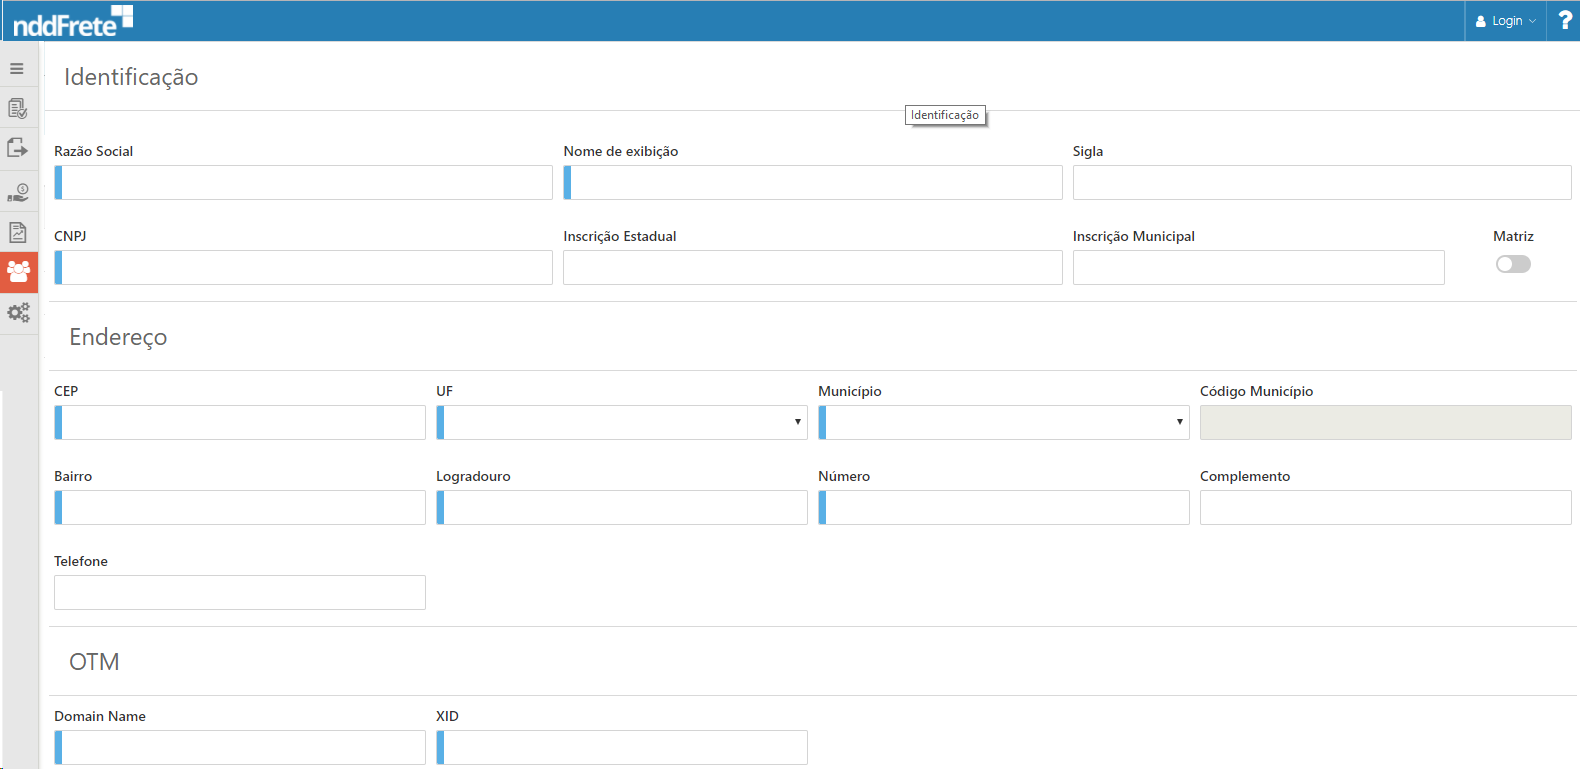
Task: Open the Login dropdown menu
Action: (x=1506, y=20)
